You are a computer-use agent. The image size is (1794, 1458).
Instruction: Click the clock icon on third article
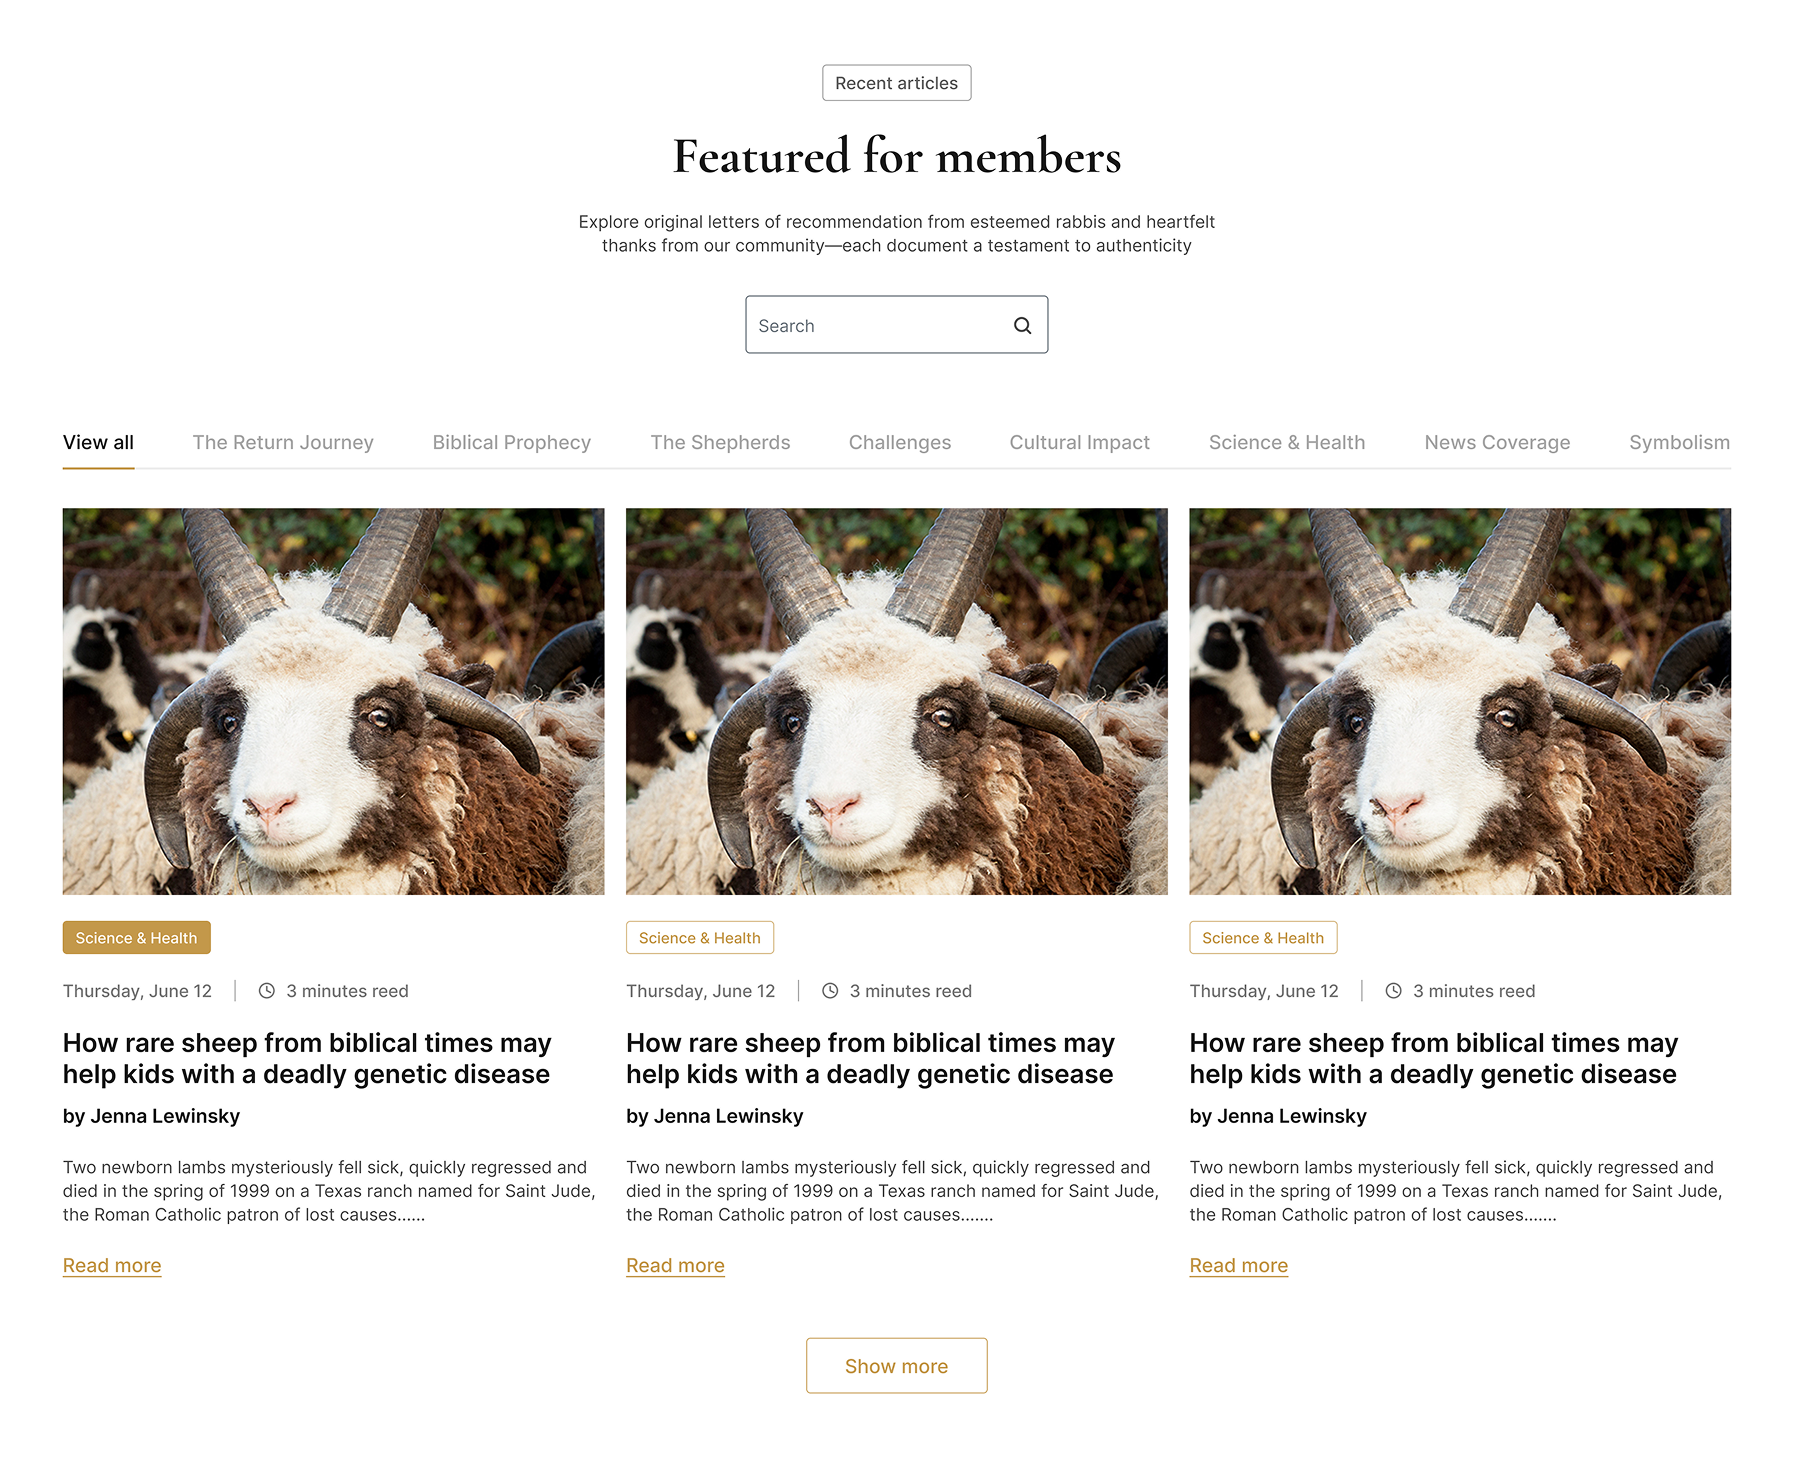(x=1393, y=991)
